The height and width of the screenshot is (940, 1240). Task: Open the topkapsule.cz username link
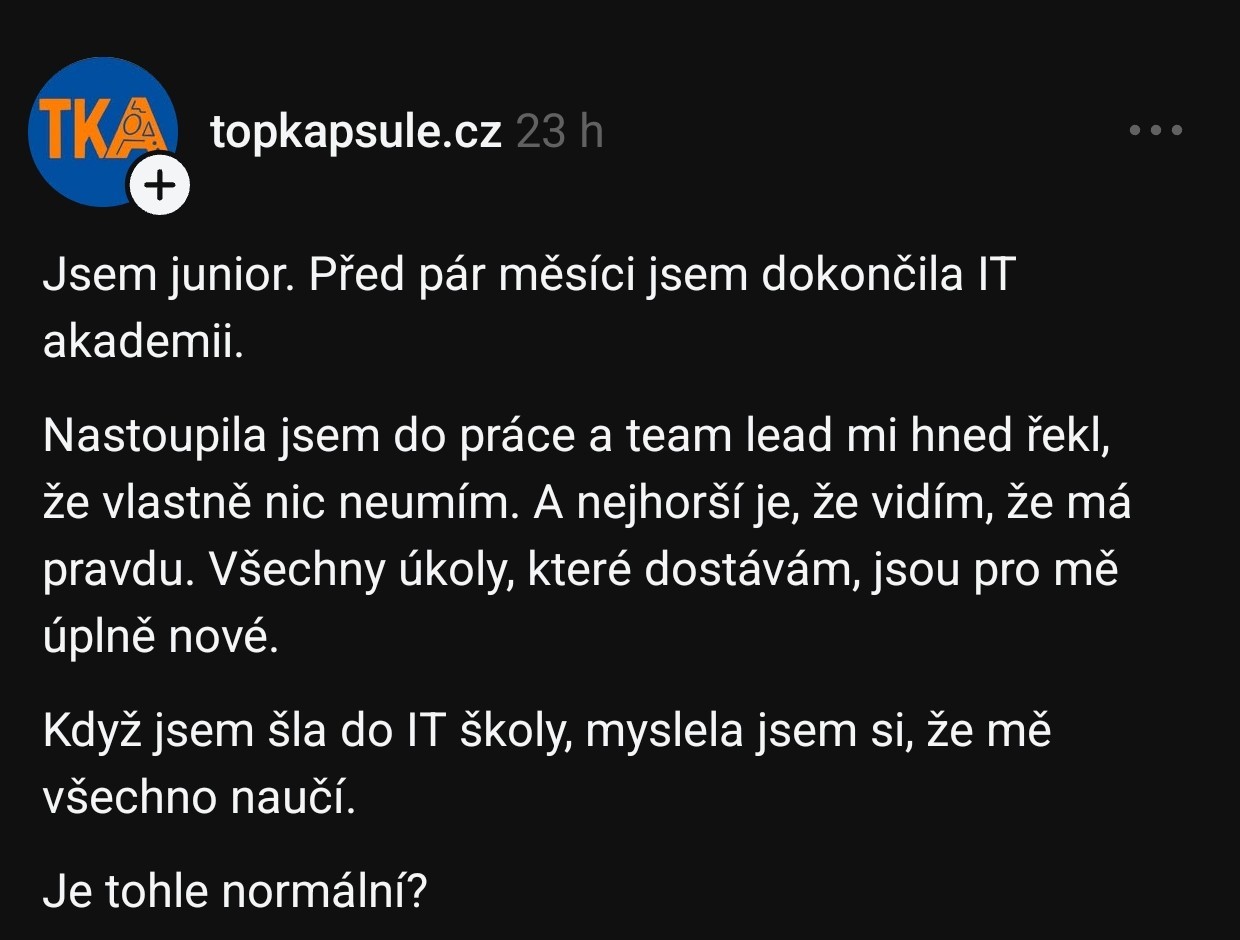pyautogui.click(x=356, y=131)
